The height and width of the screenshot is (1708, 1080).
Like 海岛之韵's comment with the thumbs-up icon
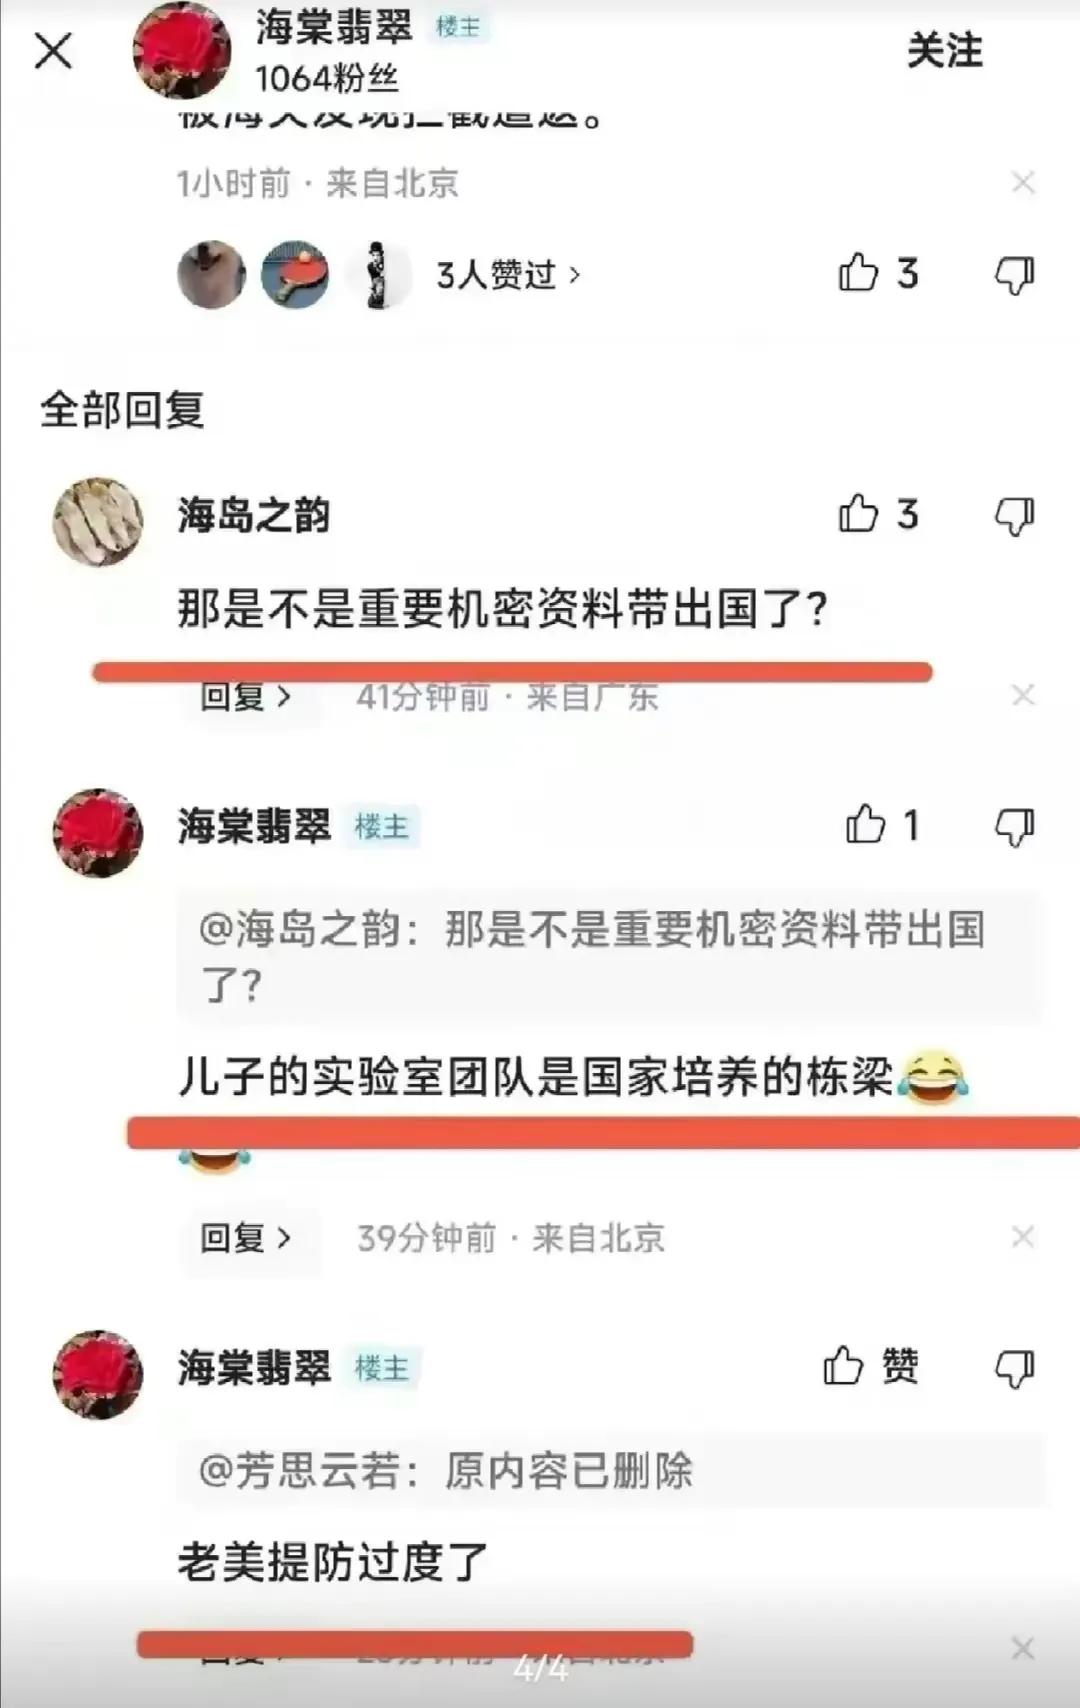click(878, 514)
